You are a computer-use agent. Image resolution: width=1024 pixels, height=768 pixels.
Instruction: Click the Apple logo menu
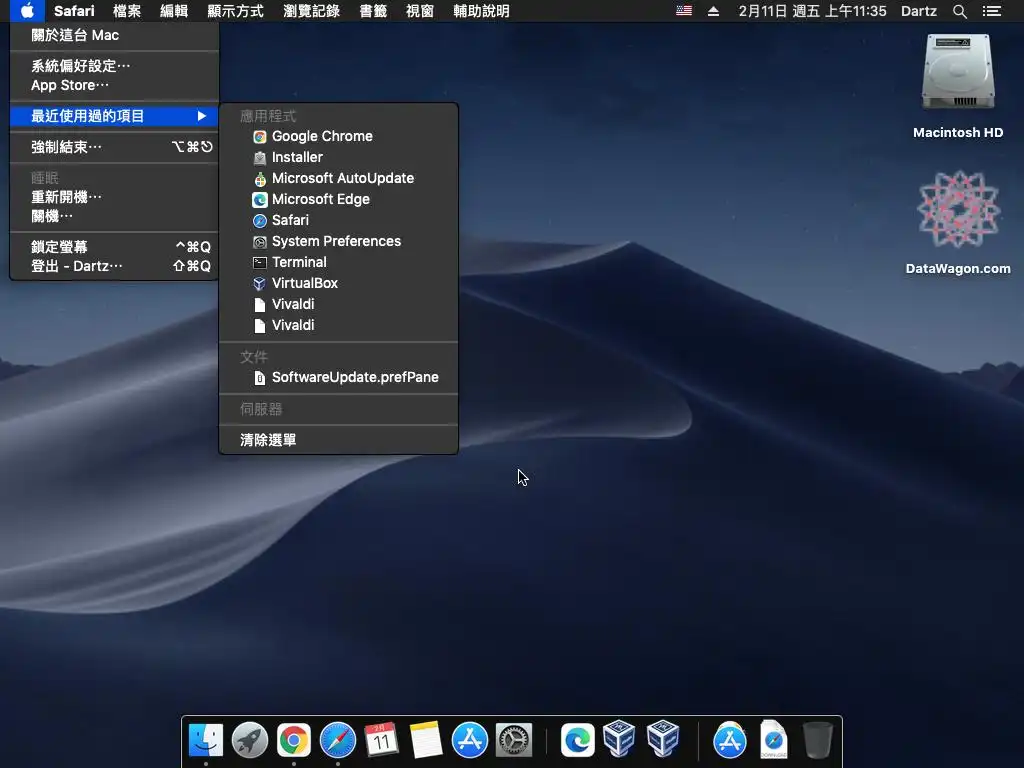click(x=27, y=10)
